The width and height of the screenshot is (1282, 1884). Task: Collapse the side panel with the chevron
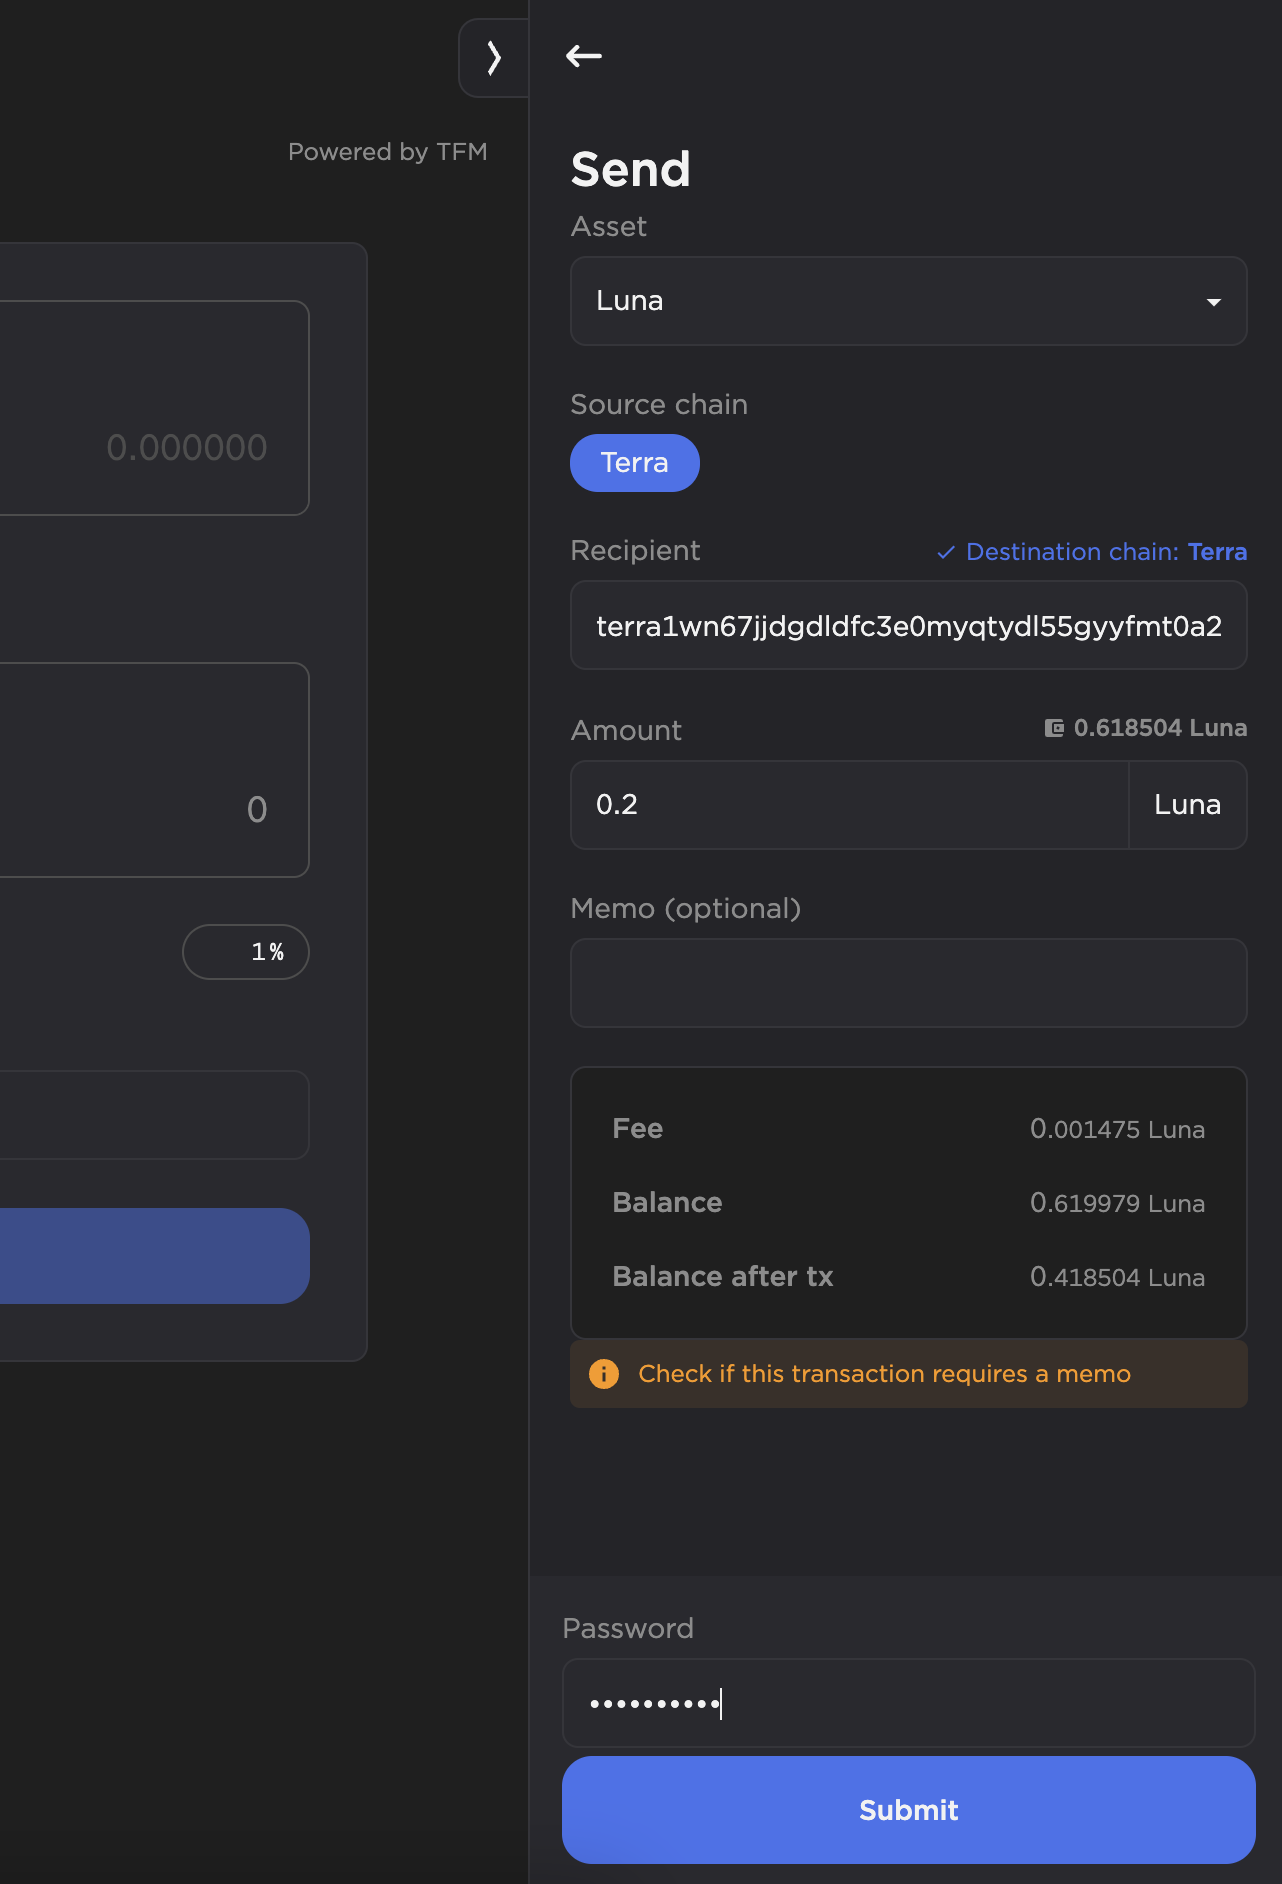point(493,58)
